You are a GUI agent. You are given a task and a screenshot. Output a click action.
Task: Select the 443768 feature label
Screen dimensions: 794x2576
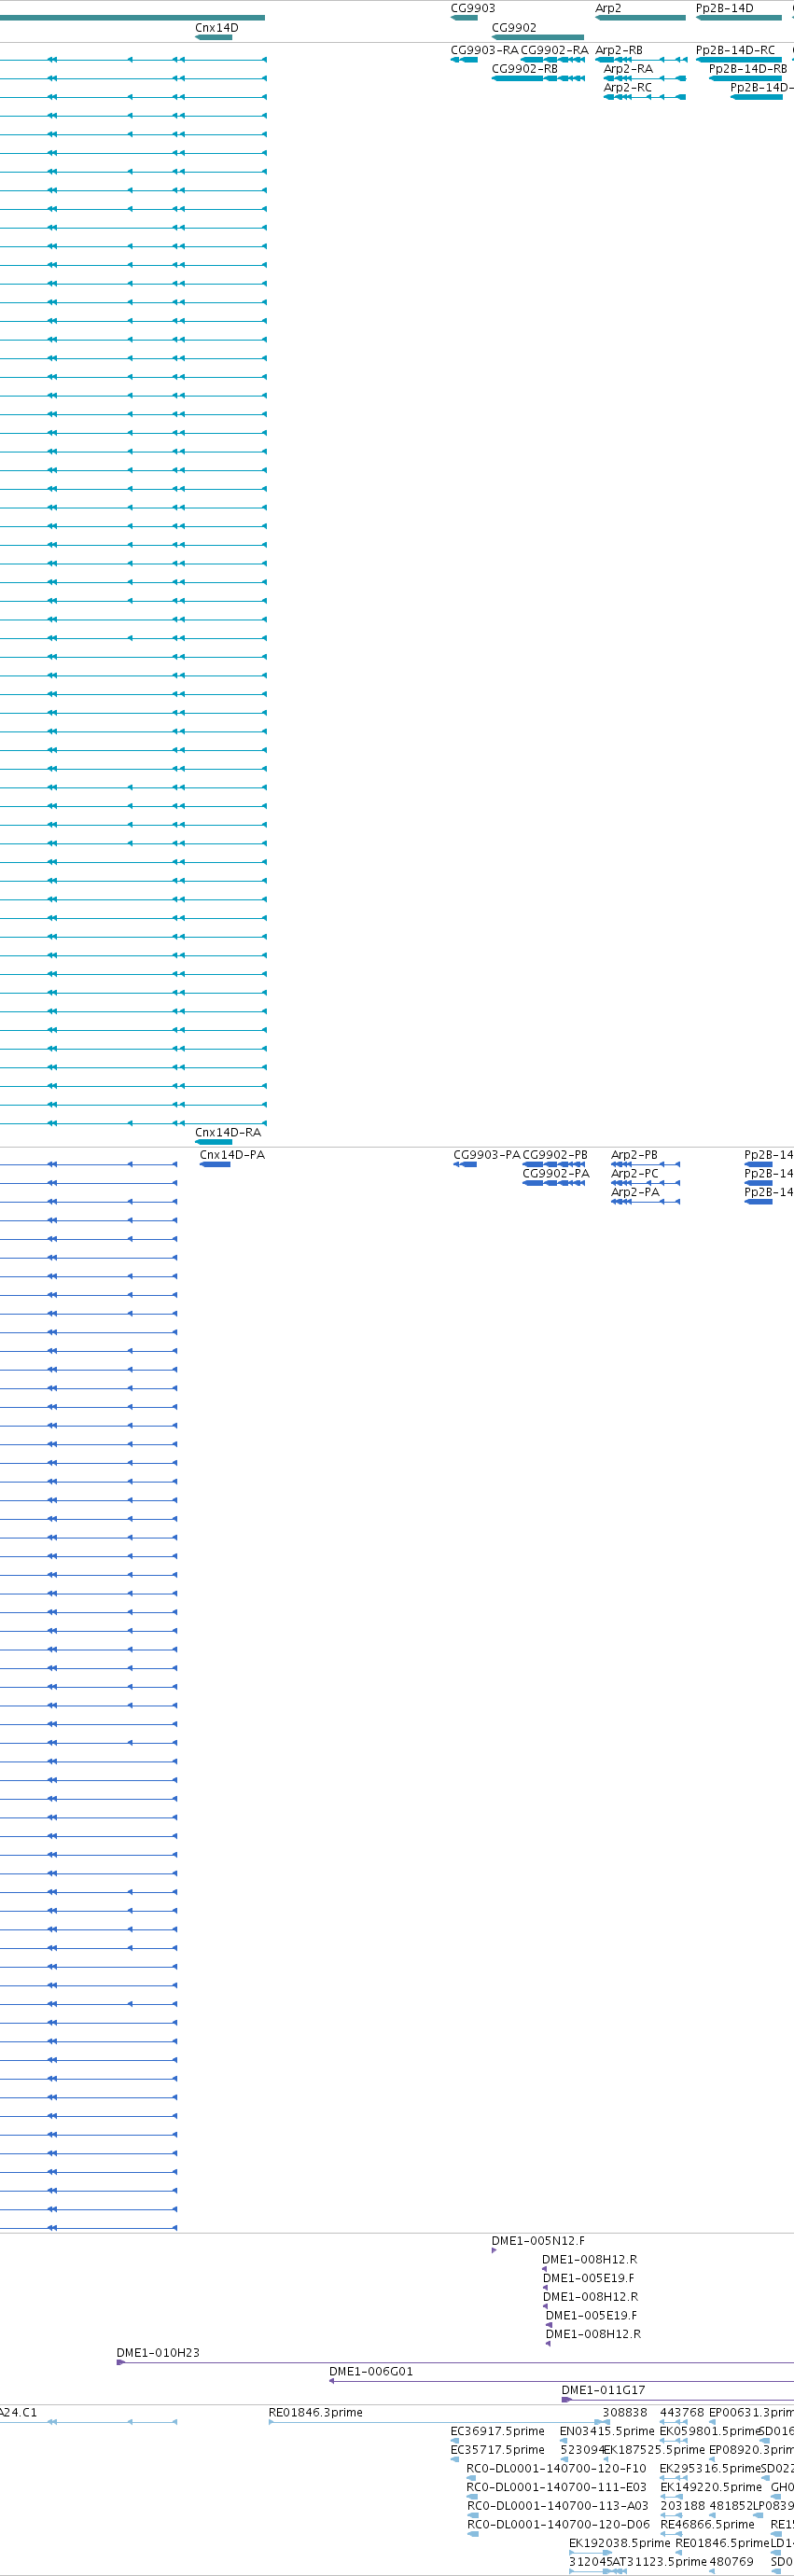(x=682, y=2413)
